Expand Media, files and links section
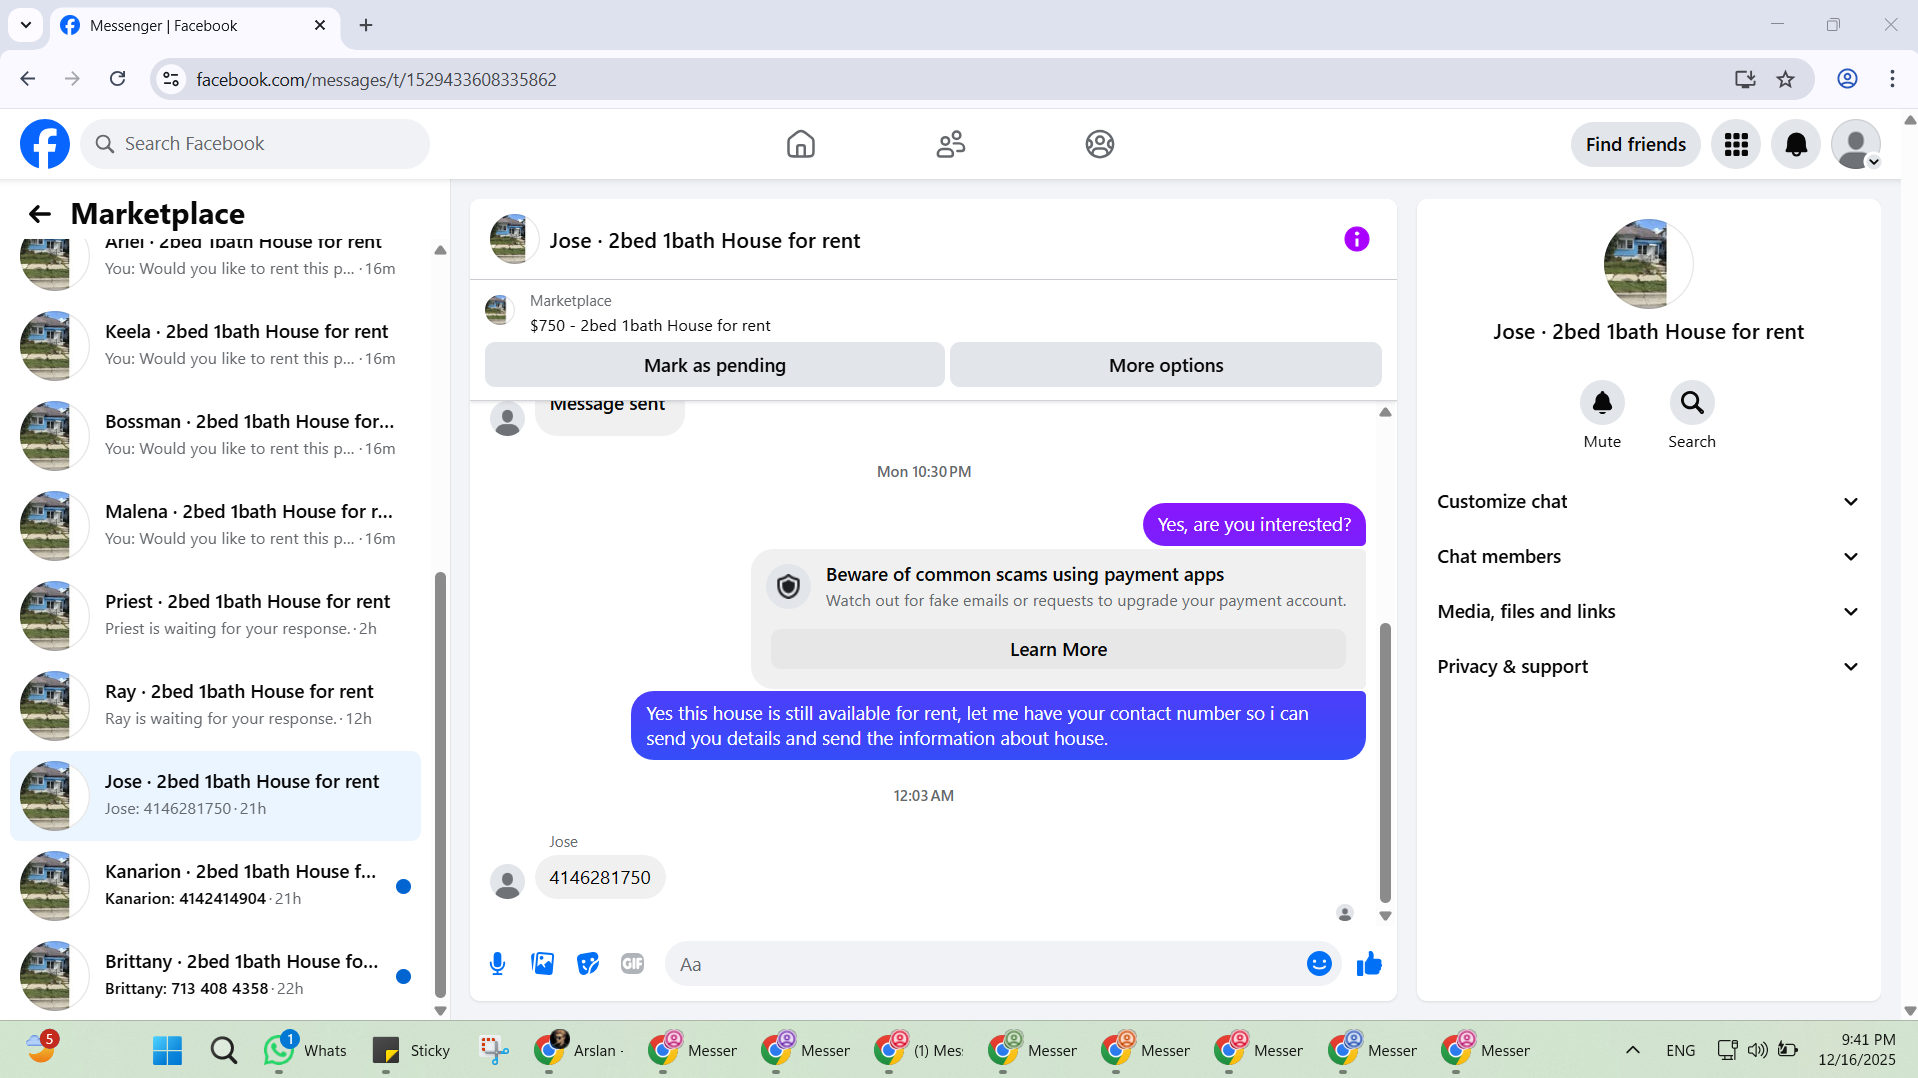Viewport: 1918px width, 1078px height. (x=1649, y=612)
